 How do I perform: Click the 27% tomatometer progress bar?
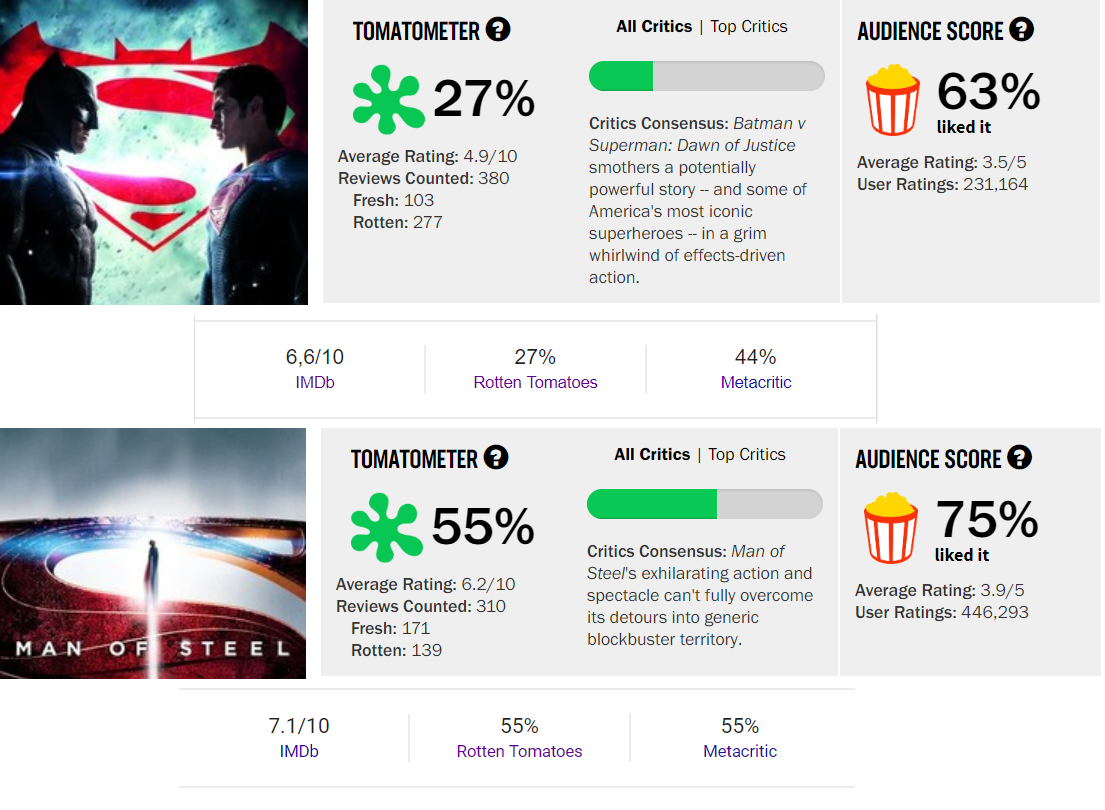tap(707, 76)
